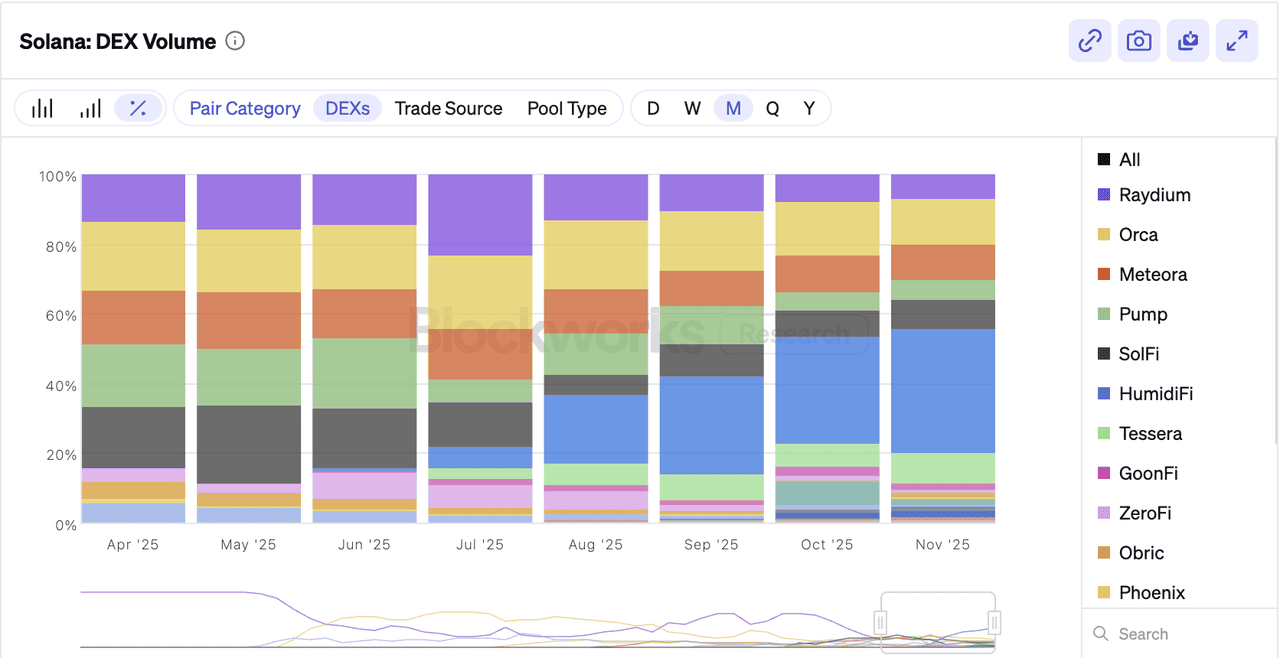The width and height of the screenshot is (1280, 658).
Task: Select the cumulative bar chart icon
Action: 91,108
